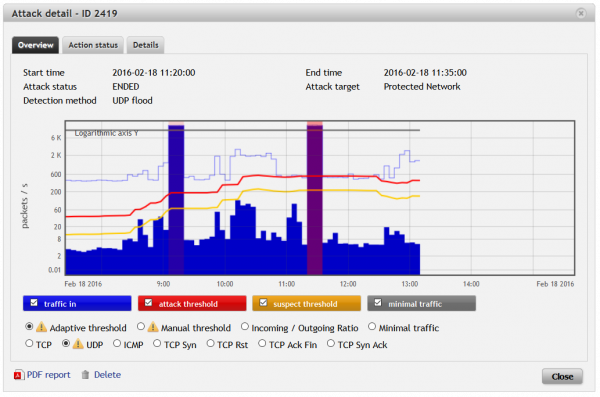Toggle the minimal traffic legend checkbox
600x397 pixels.
pos(378,303)
